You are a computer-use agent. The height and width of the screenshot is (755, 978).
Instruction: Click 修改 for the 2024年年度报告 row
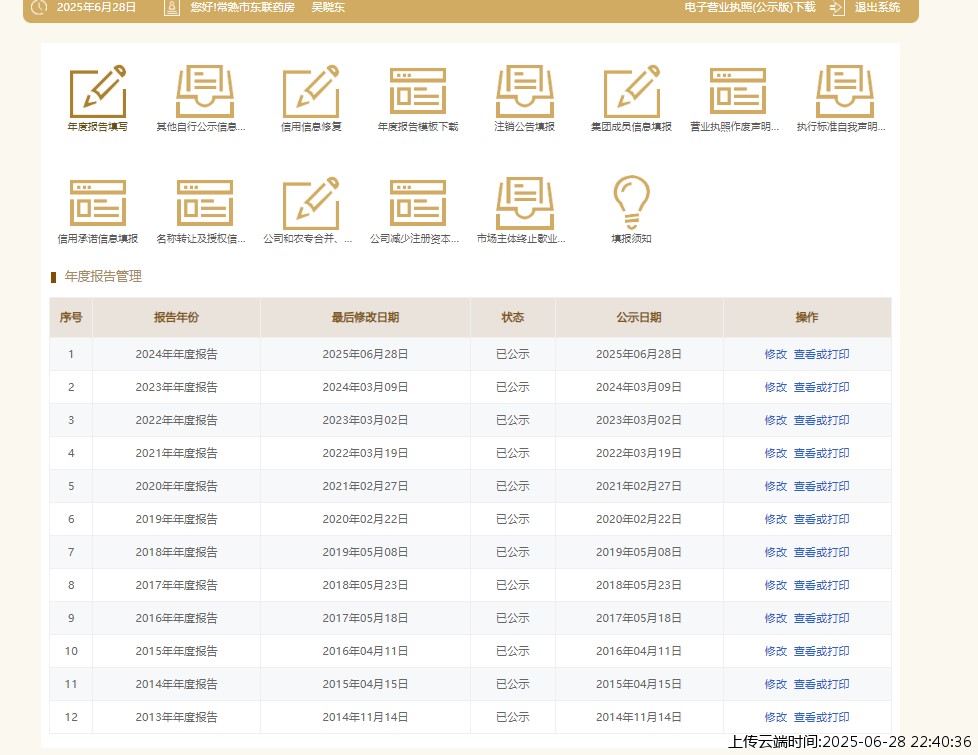tap(776, 354)
